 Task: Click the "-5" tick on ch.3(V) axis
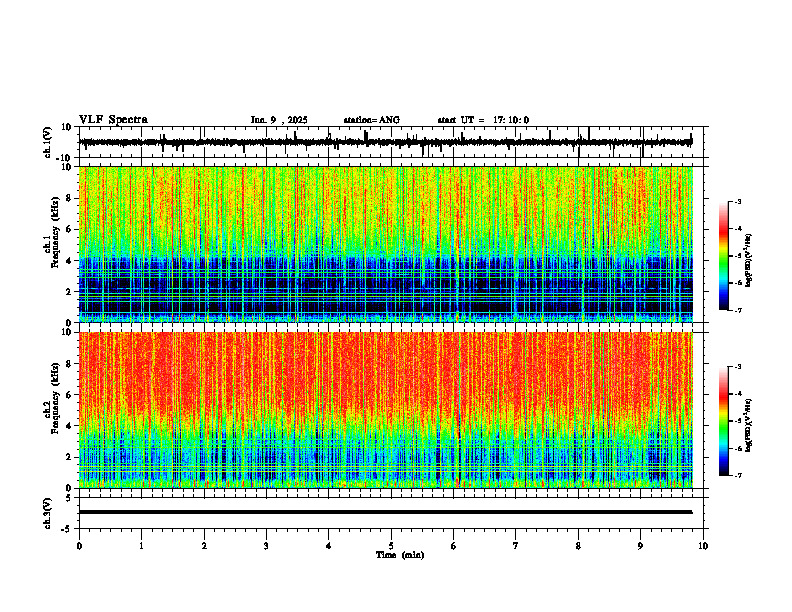67,529
